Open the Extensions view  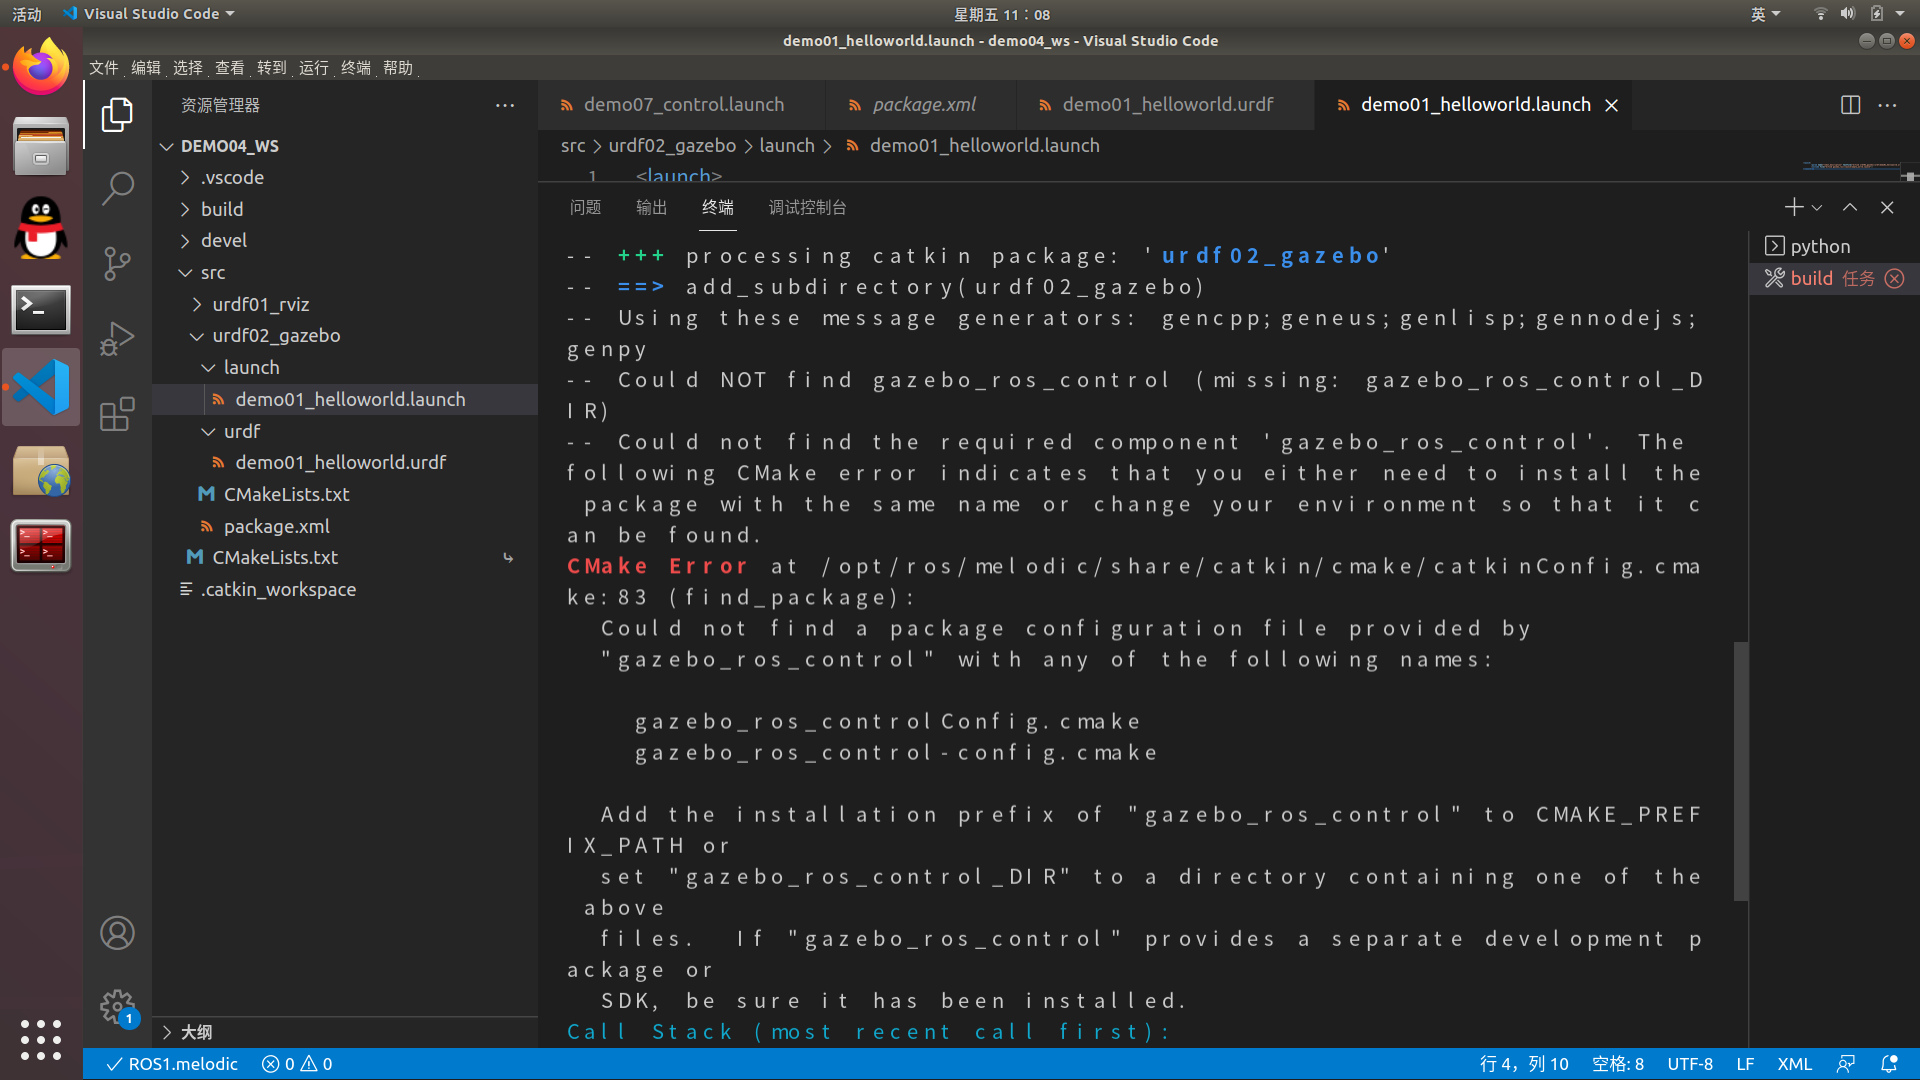click(x=117, y=413)
